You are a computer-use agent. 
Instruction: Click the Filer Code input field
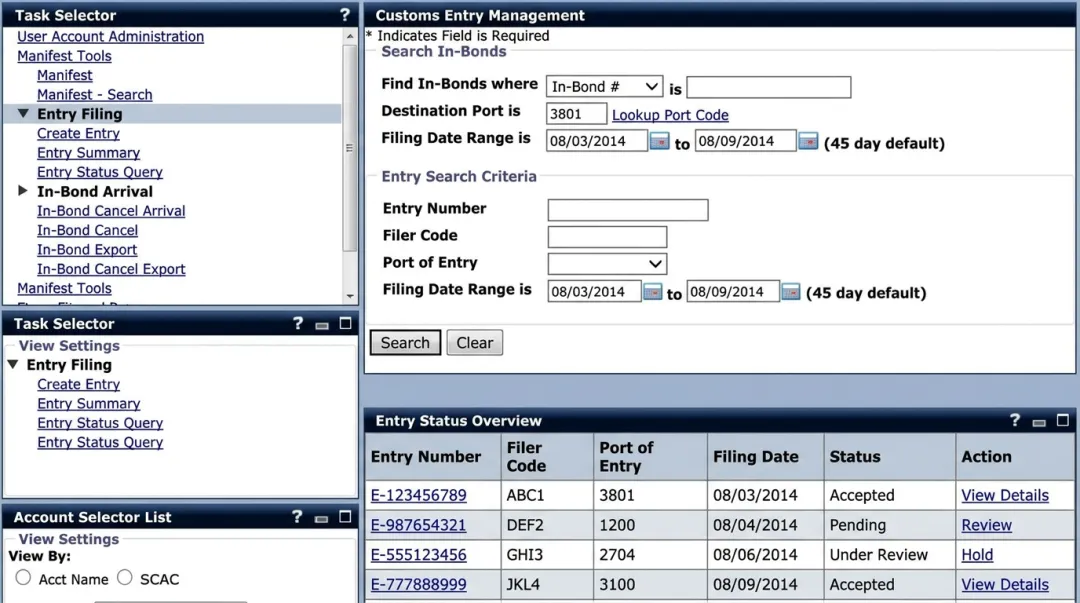click(607, 236)
